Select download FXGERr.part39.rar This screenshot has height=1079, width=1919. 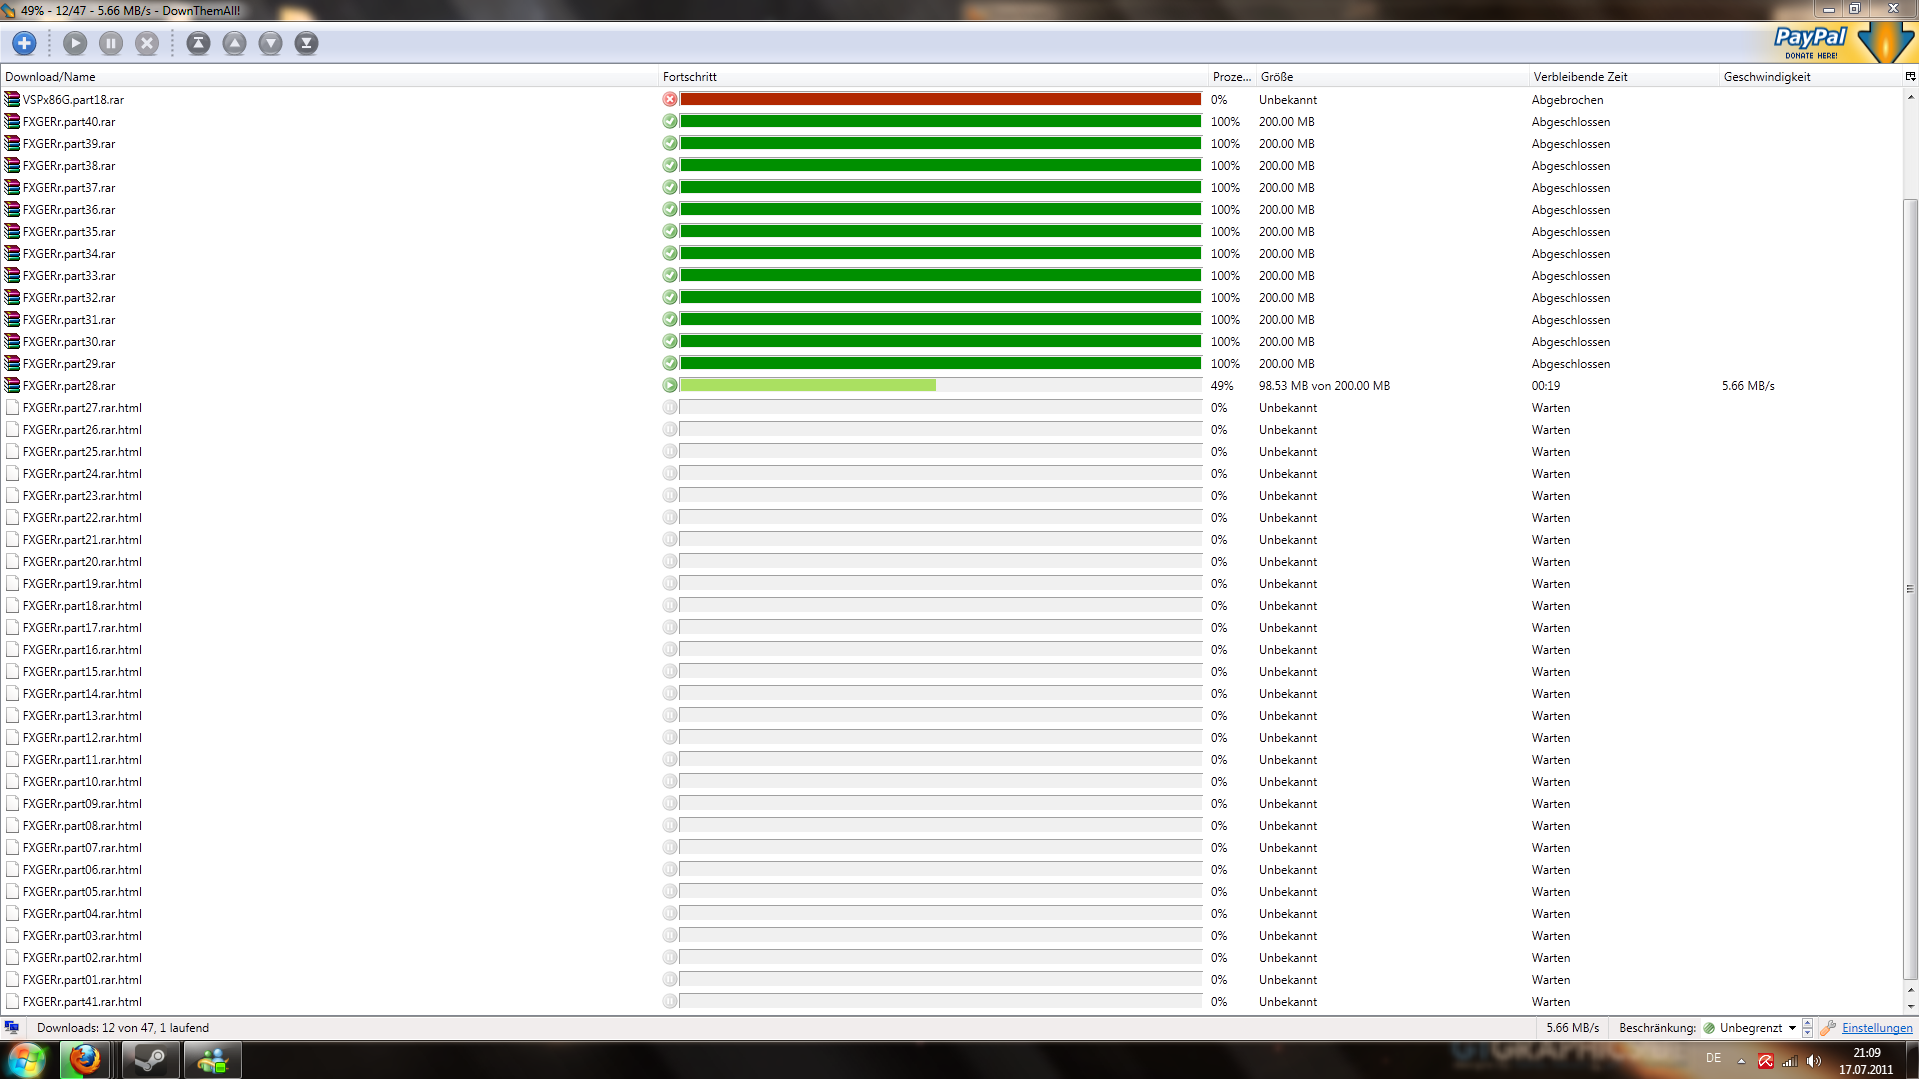tap(951, 143)
